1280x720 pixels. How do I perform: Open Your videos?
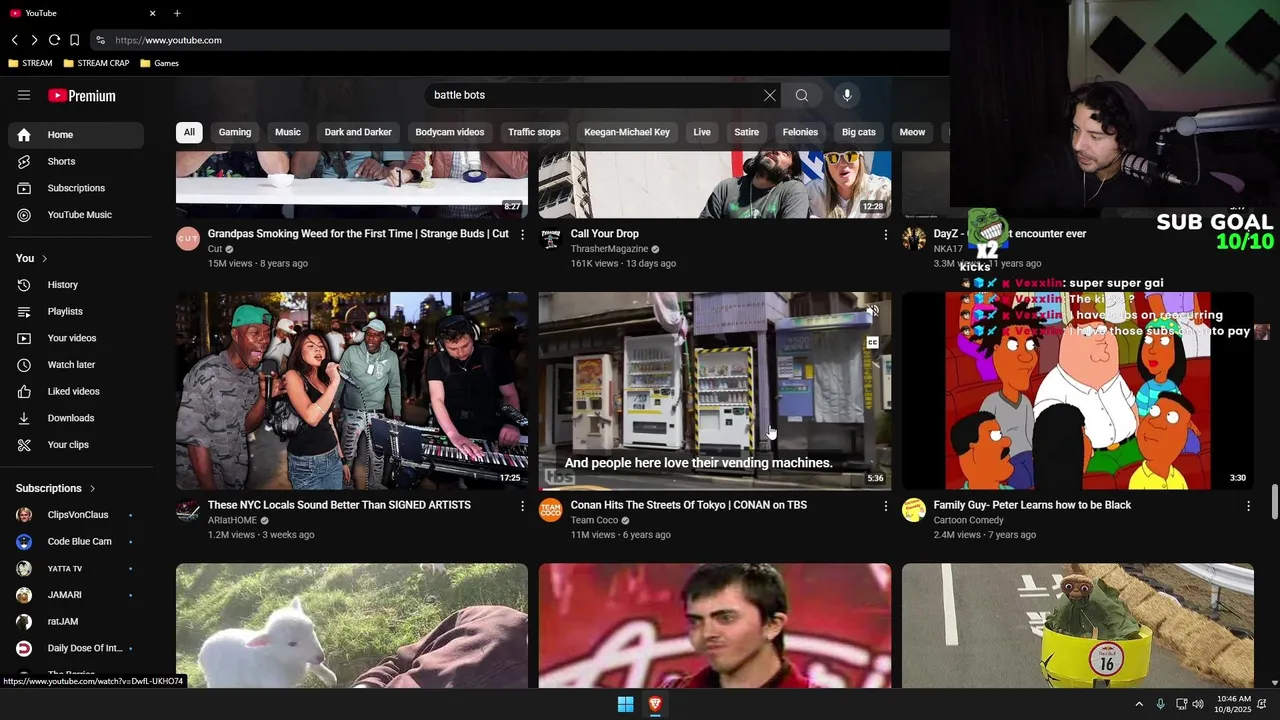pos(76,338)
